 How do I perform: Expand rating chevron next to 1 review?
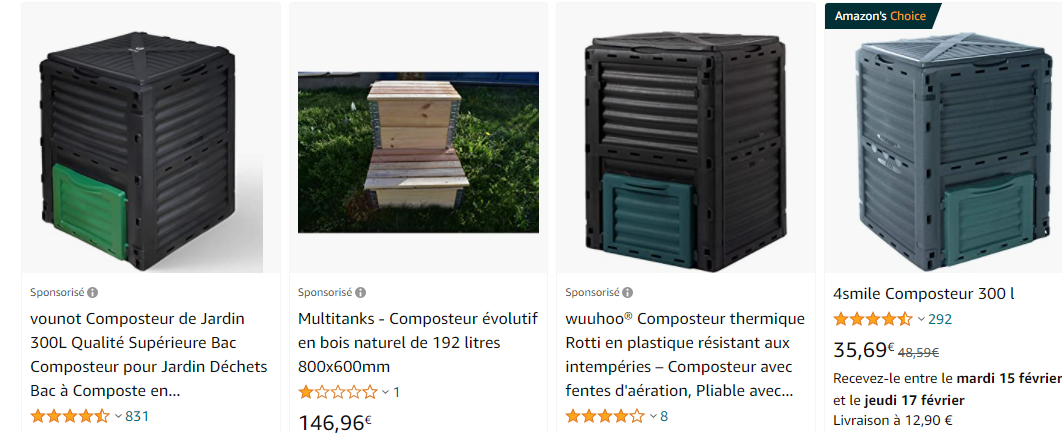point(385,392)
